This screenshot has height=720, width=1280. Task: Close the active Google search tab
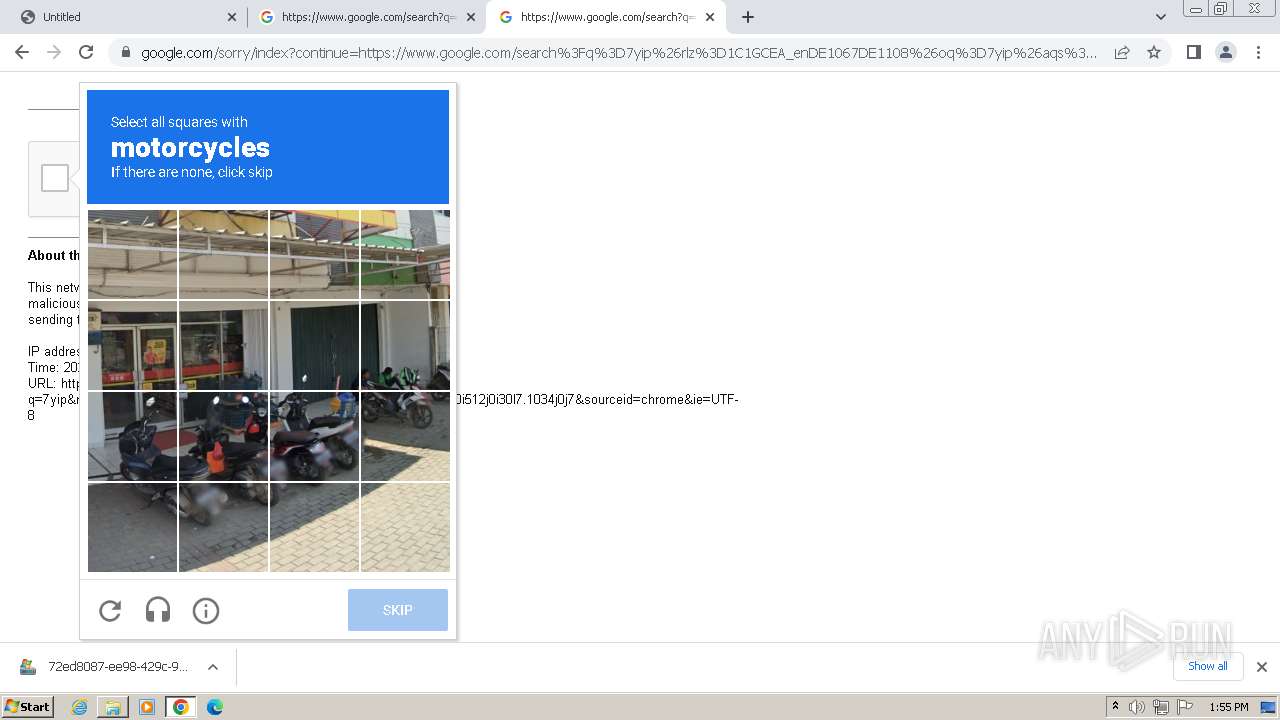[x=710, y=17]
